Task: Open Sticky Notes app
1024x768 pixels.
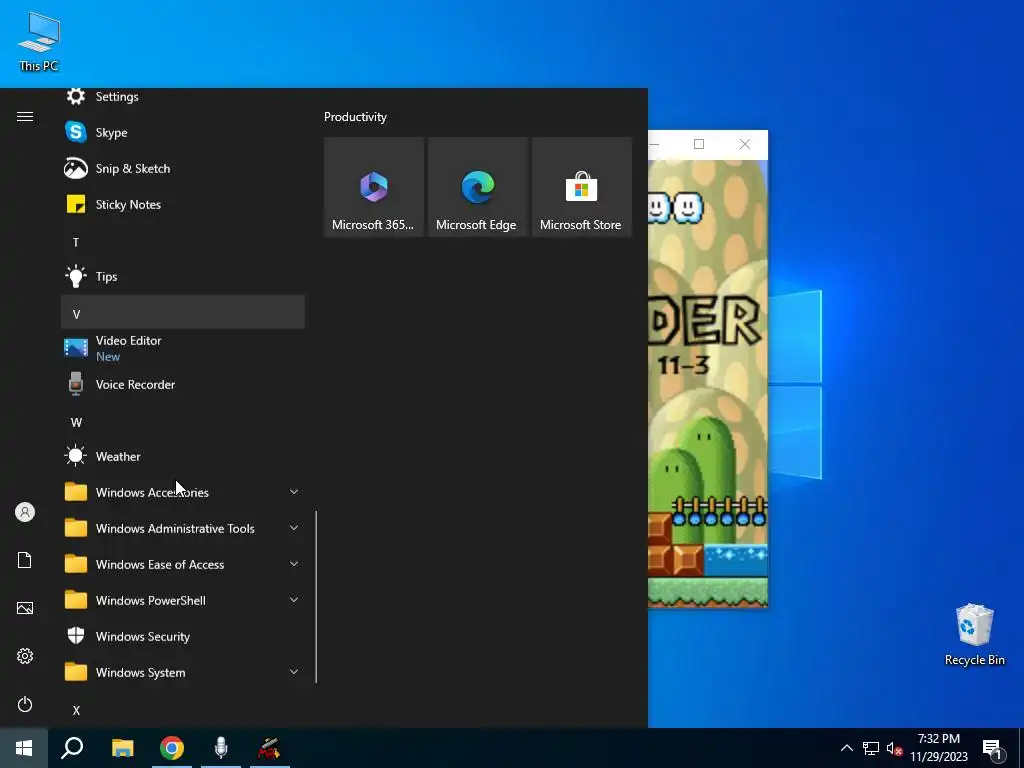Action: pyautogui.click(x=183, y=204)
